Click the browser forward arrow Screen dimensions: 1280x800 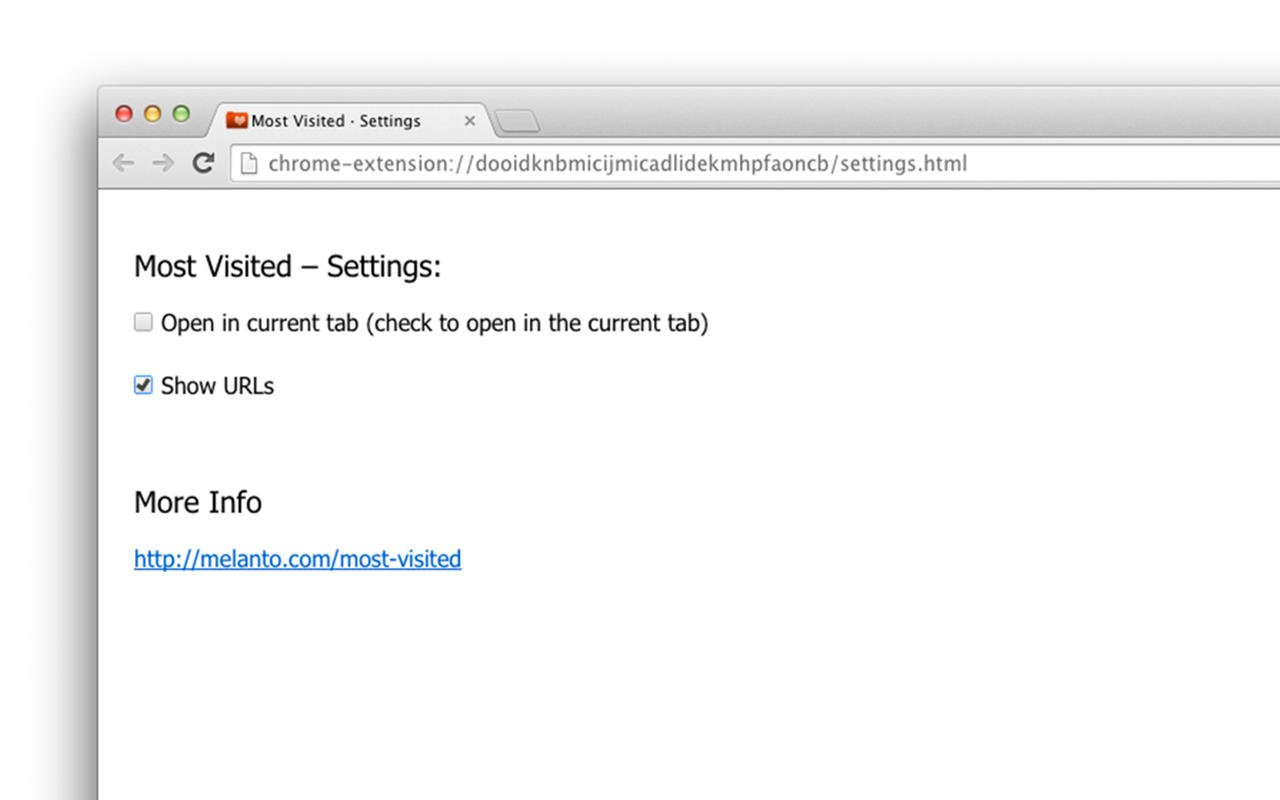(x=163, y=163)
